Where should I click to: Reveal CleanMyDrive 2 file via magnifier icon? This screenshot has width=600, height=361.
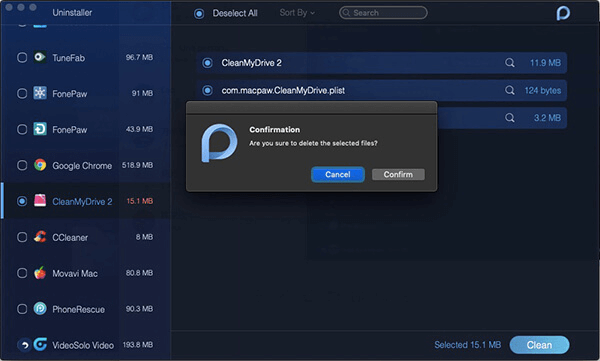[x=509, y=63]
